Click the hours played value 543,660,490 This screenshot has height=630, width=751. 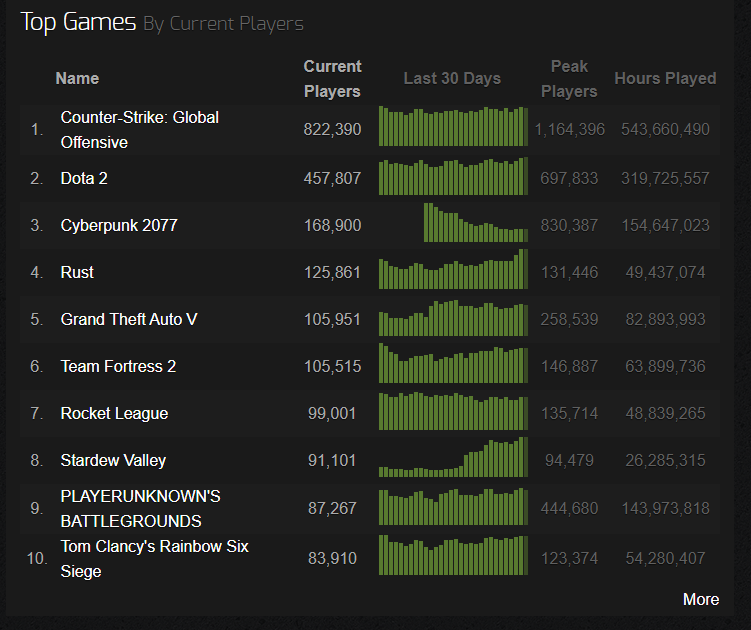665,129
